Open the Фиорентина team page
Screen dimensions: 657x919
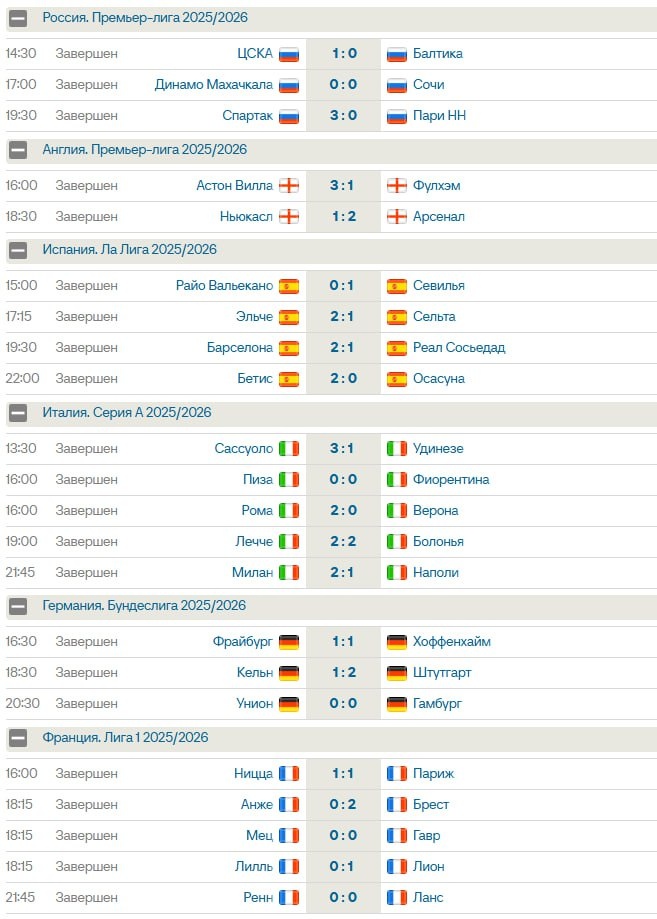451,479
